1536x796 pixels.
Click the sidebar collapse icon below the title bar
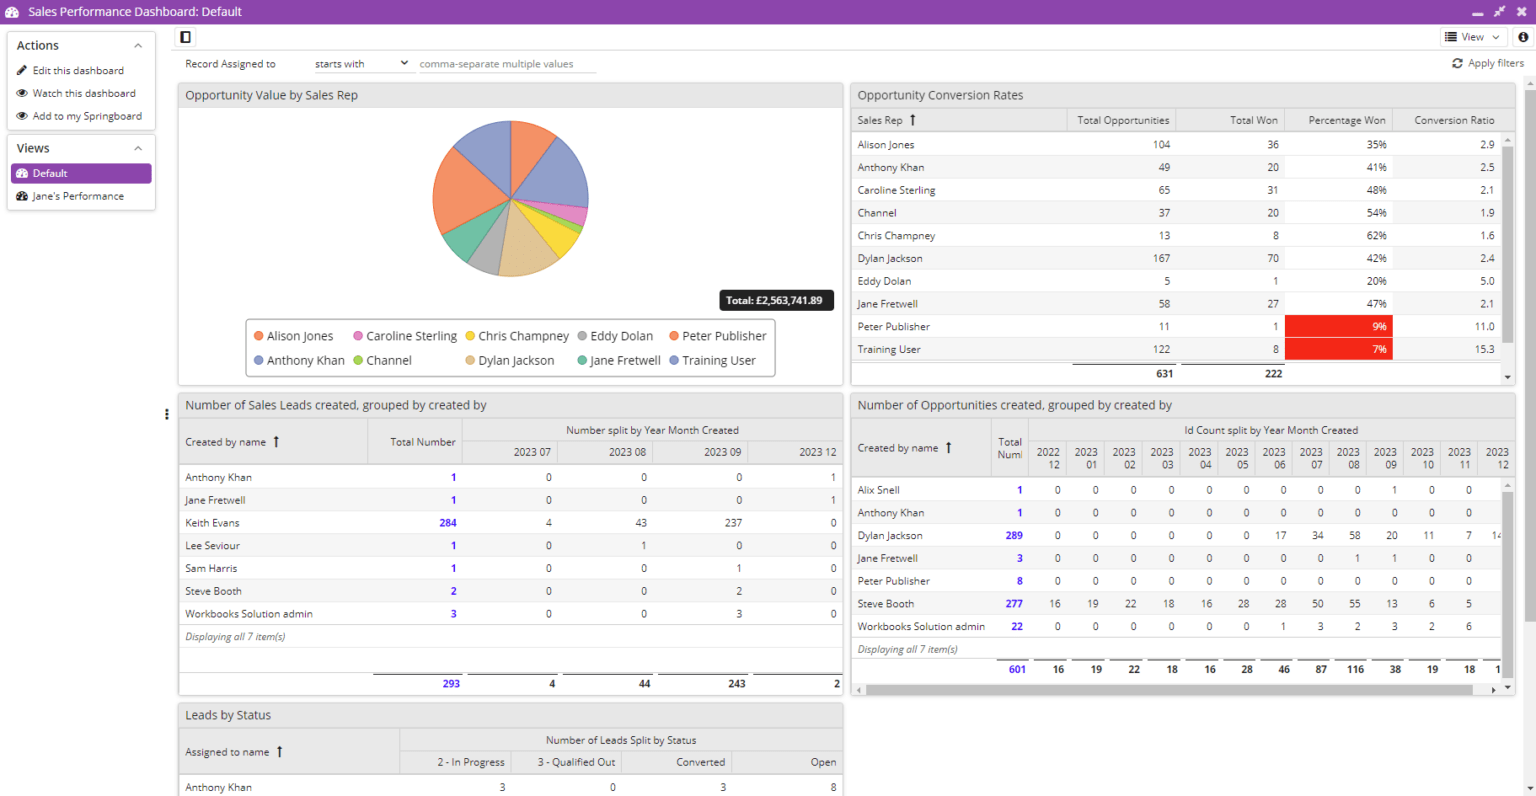(x=185, y=36)
